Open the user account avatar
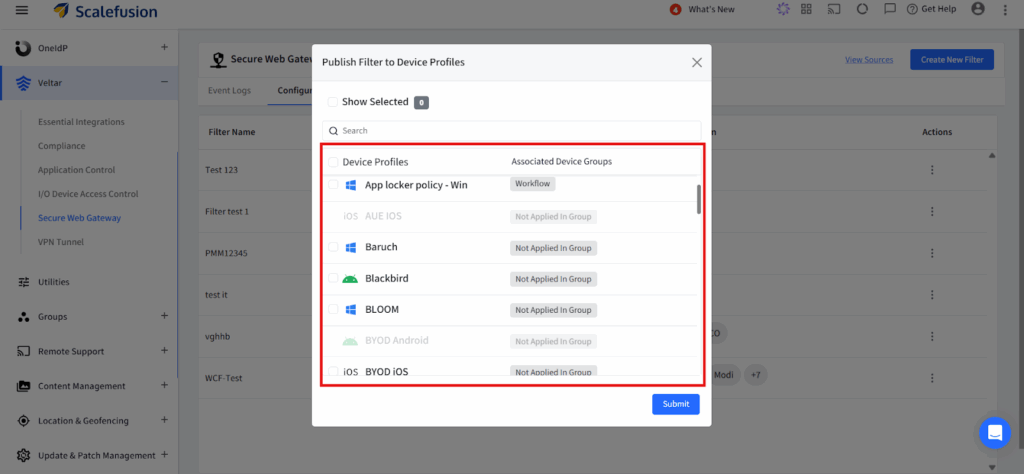 tap(978, 9)
